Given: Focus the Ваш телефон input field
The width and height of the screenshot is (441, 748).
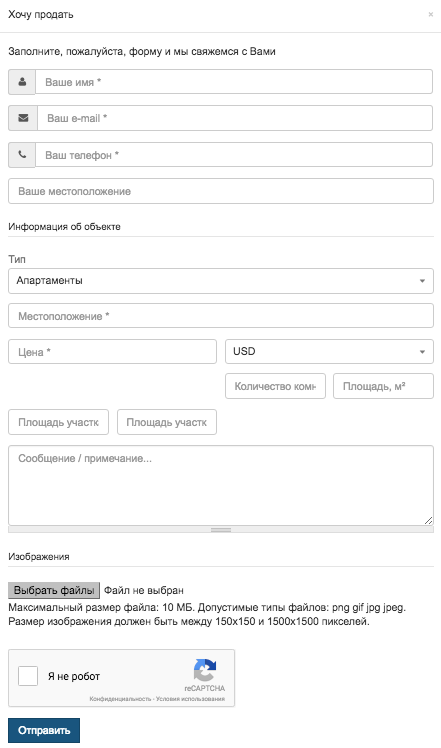Looking at the screenshot, I should pos(234,155).
